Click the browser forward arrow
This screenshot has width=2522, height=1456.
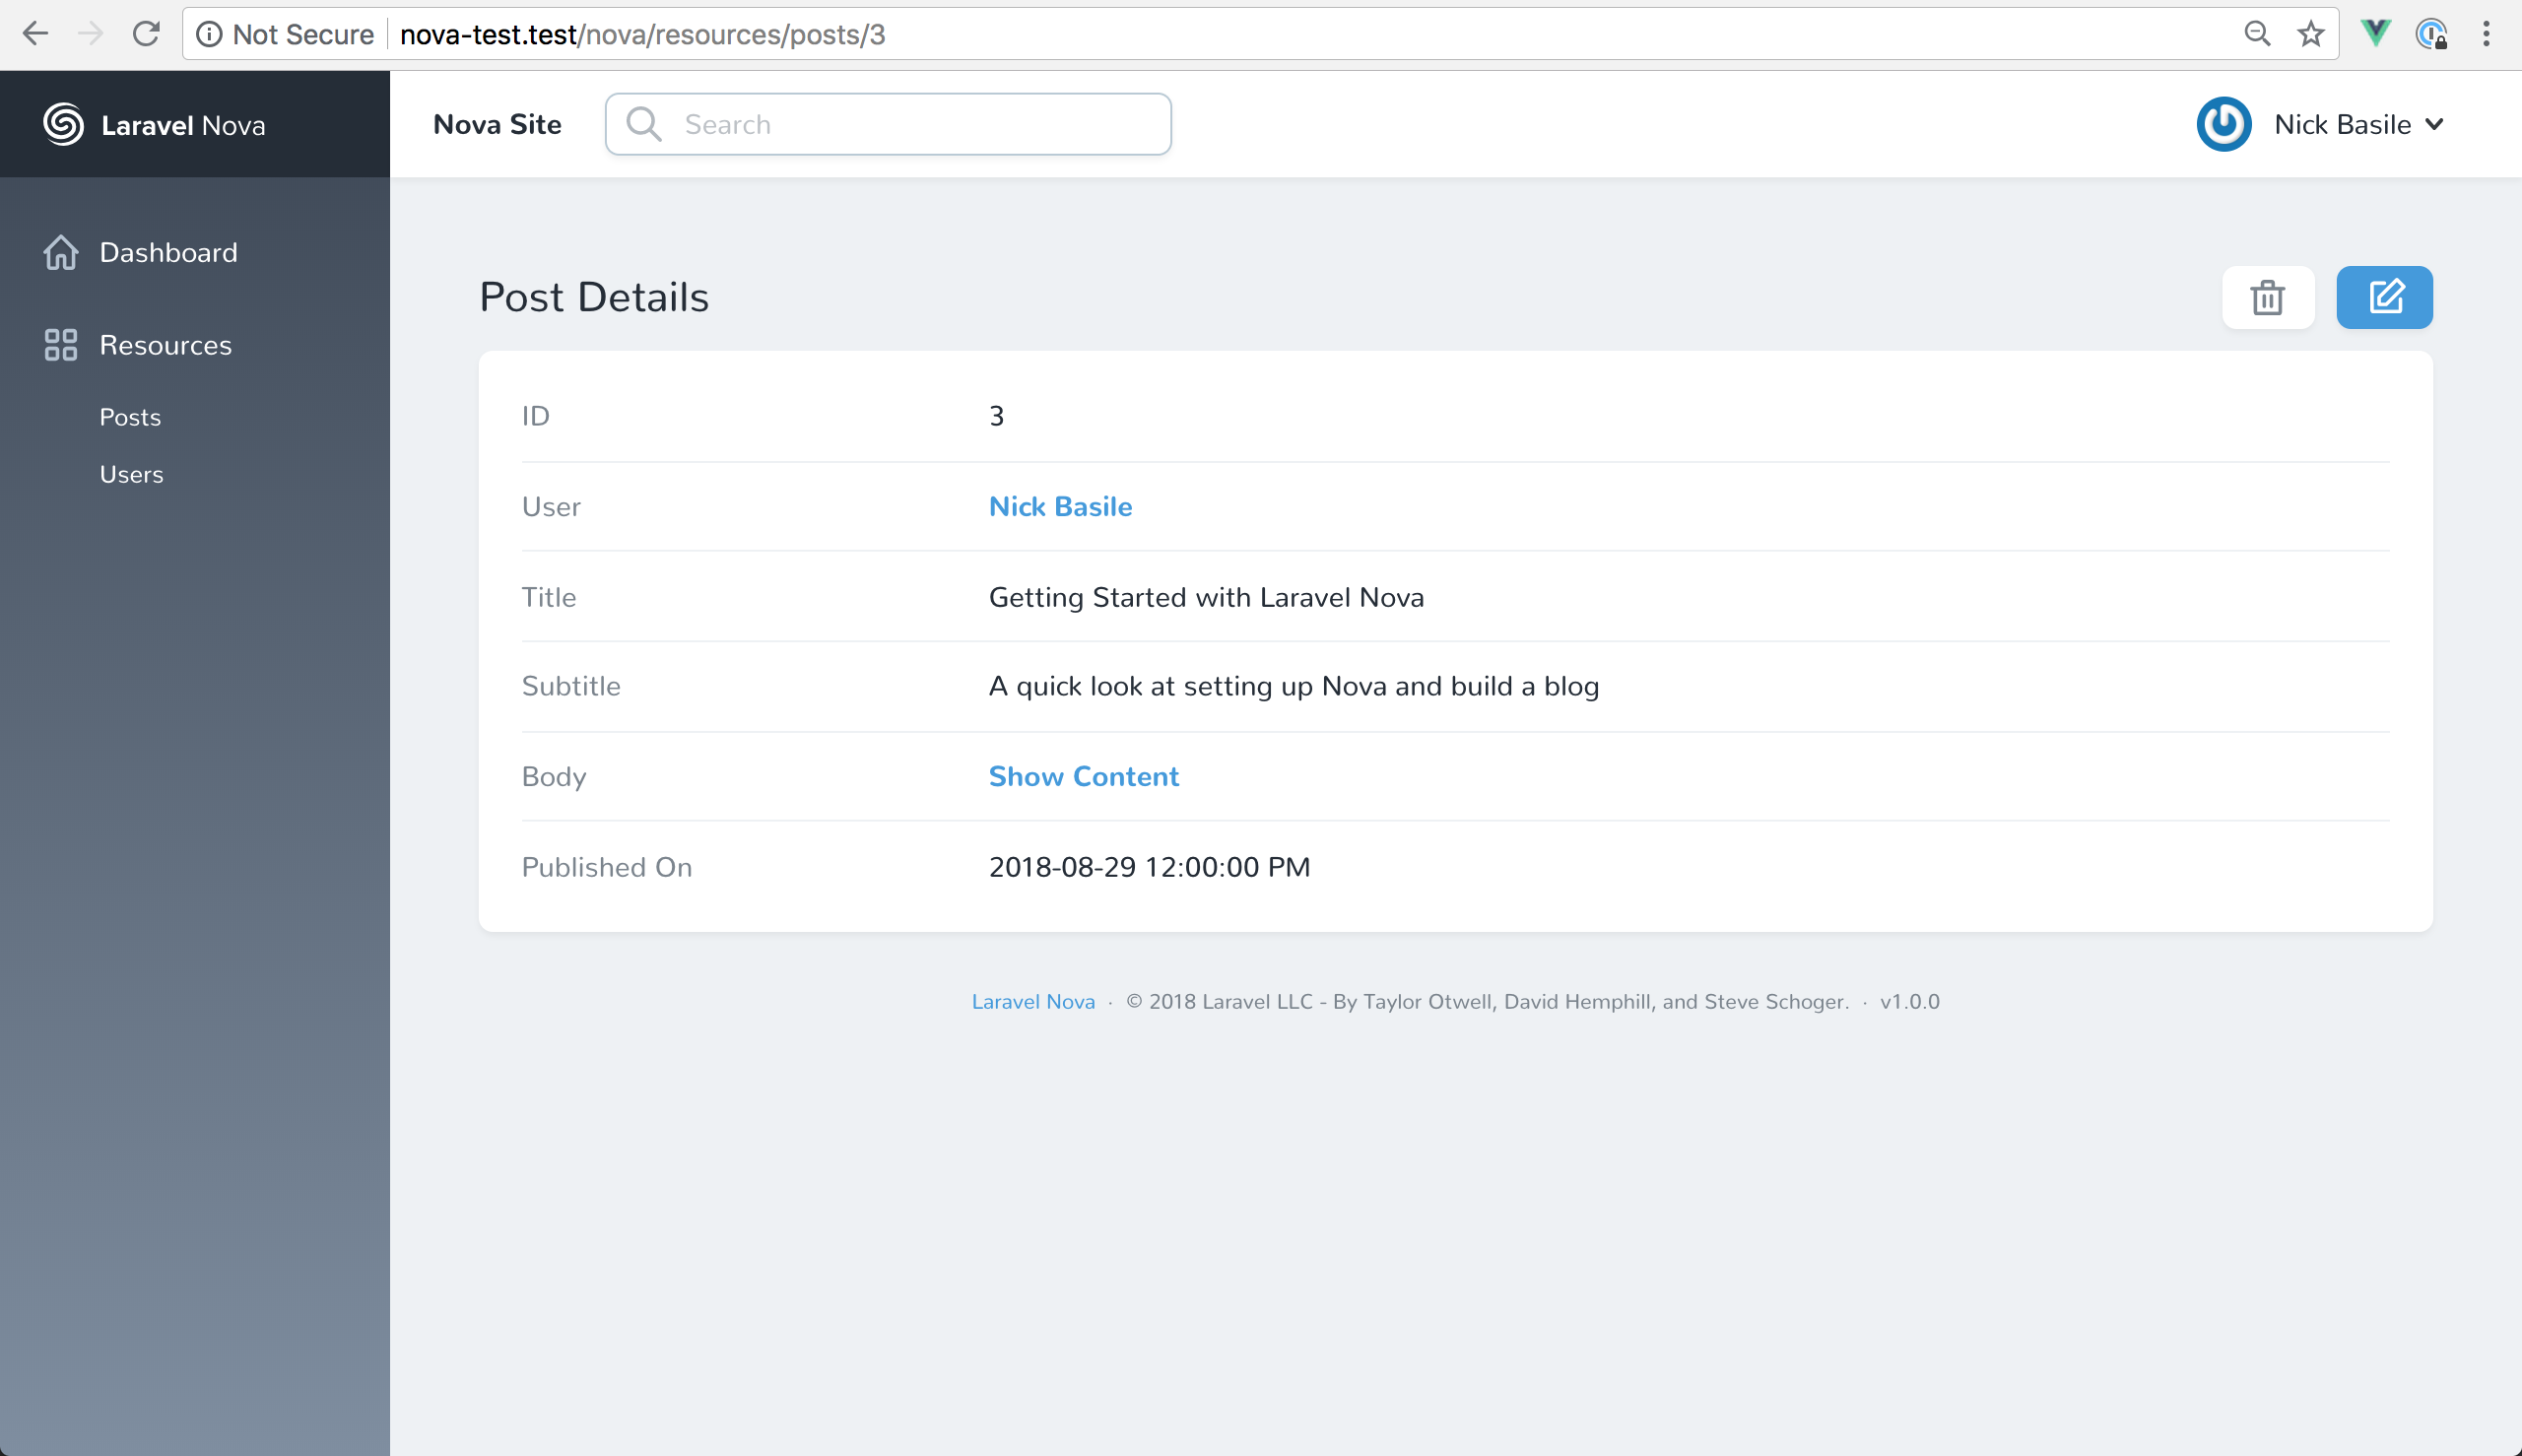(91, 34)
